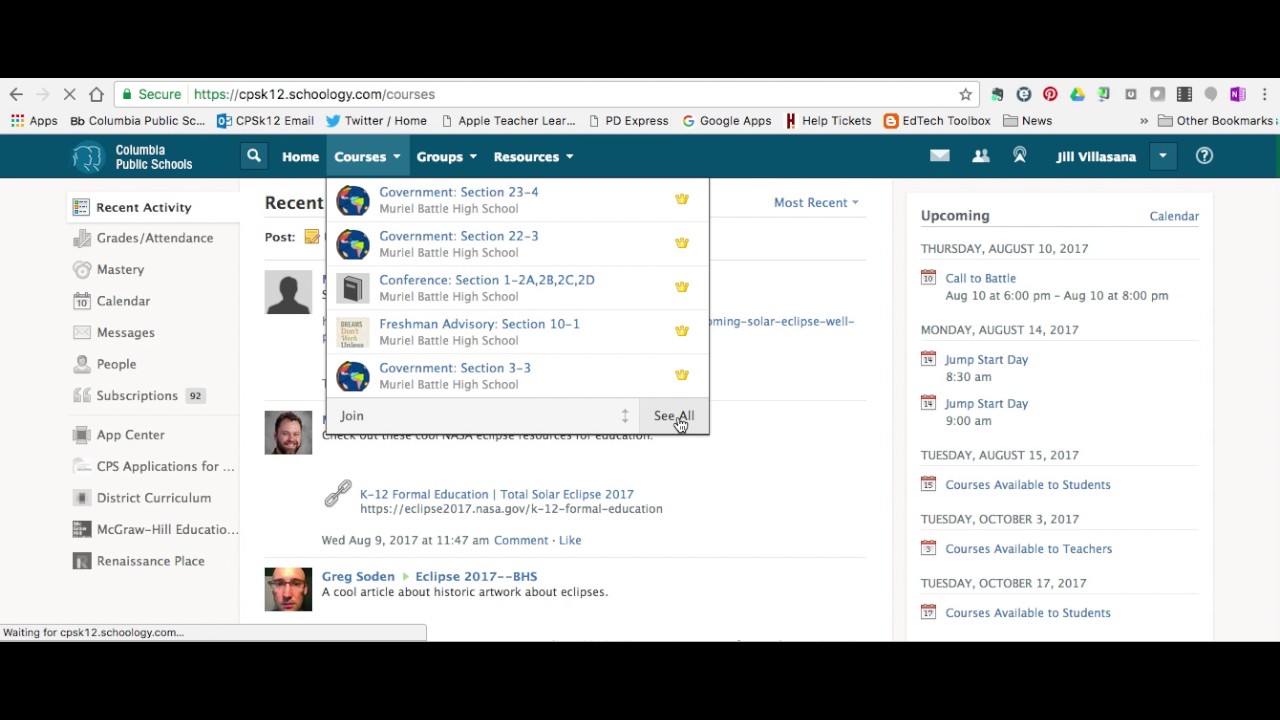Open the account dropdown arrow next to Jill Villasana

pyautogui.click(x=1163, y=156)
